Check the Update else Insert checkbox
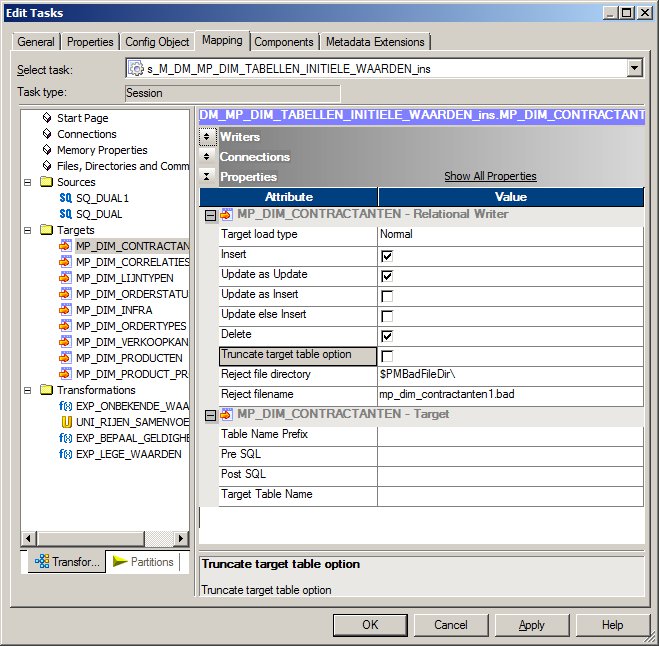Screen dimensions: 659x646 (x=387, y=316)
